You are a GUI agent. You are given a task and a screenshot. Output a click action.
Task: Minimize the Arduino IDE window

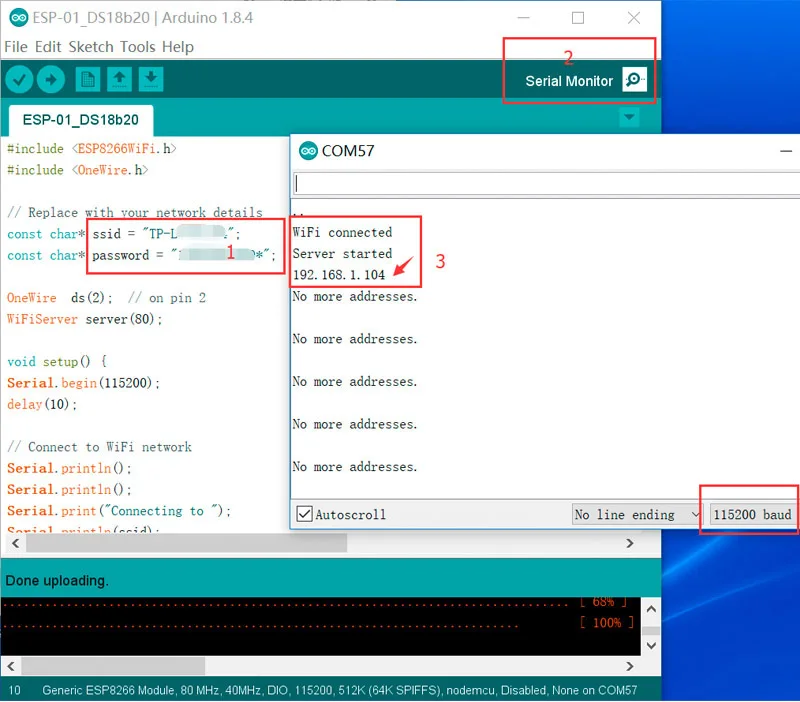point(523,18)
